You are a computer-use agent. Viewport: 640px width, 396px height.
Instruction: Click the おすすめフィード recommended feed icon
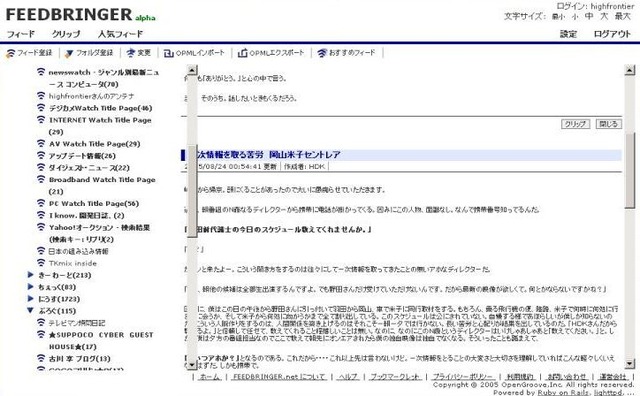point(322,53)
